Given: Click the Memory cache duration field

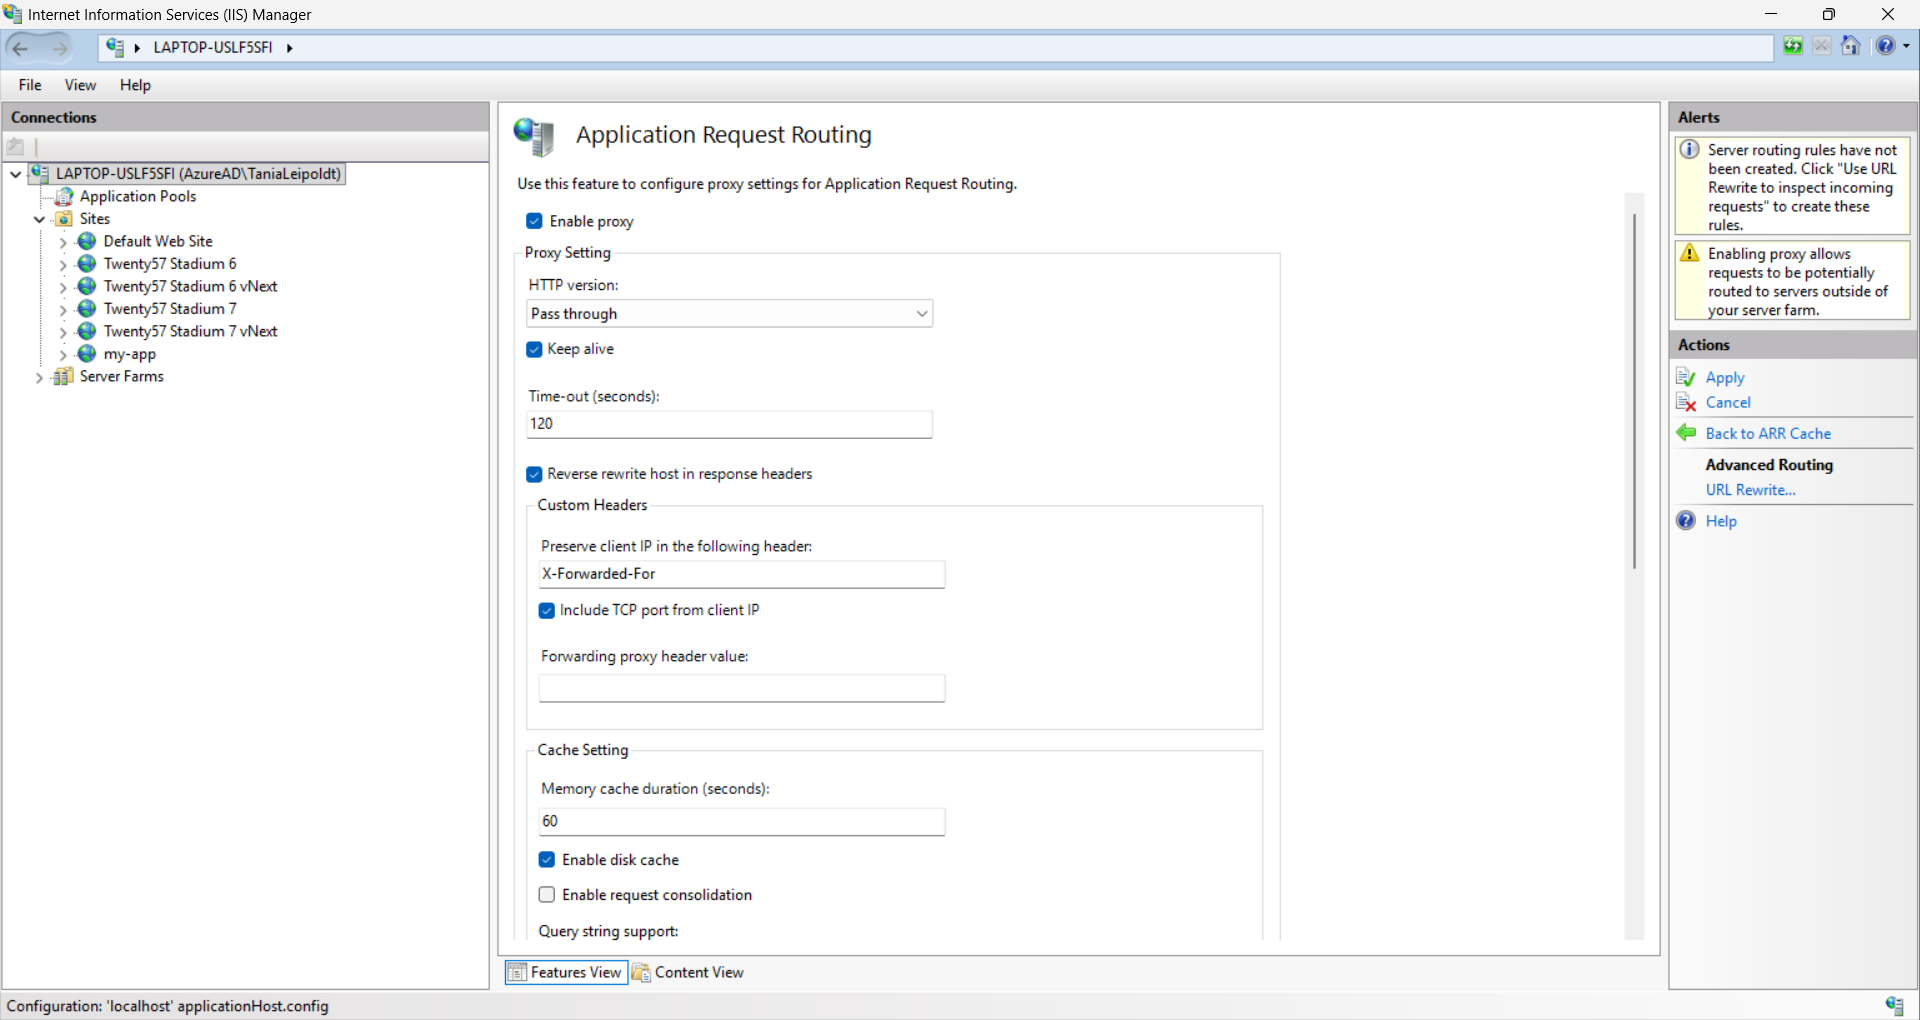Looking at the screenshot, I should pos(742,821).
